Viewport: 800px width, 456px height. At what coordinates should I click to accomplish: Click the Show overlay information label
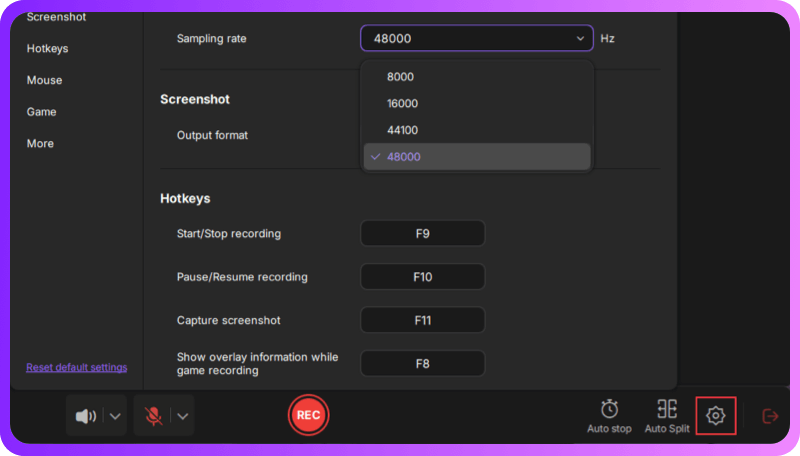coord(257,364)
